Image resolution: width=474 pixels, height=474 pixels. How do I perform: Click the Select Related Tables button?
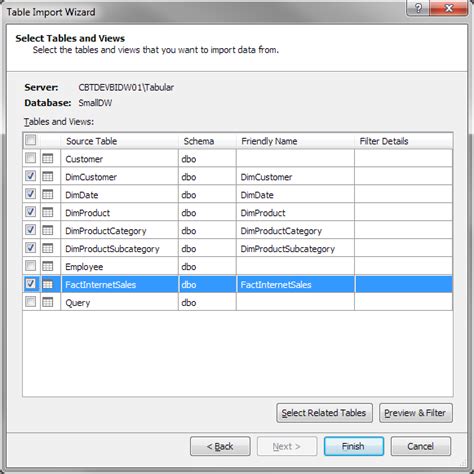coord(324,413)
